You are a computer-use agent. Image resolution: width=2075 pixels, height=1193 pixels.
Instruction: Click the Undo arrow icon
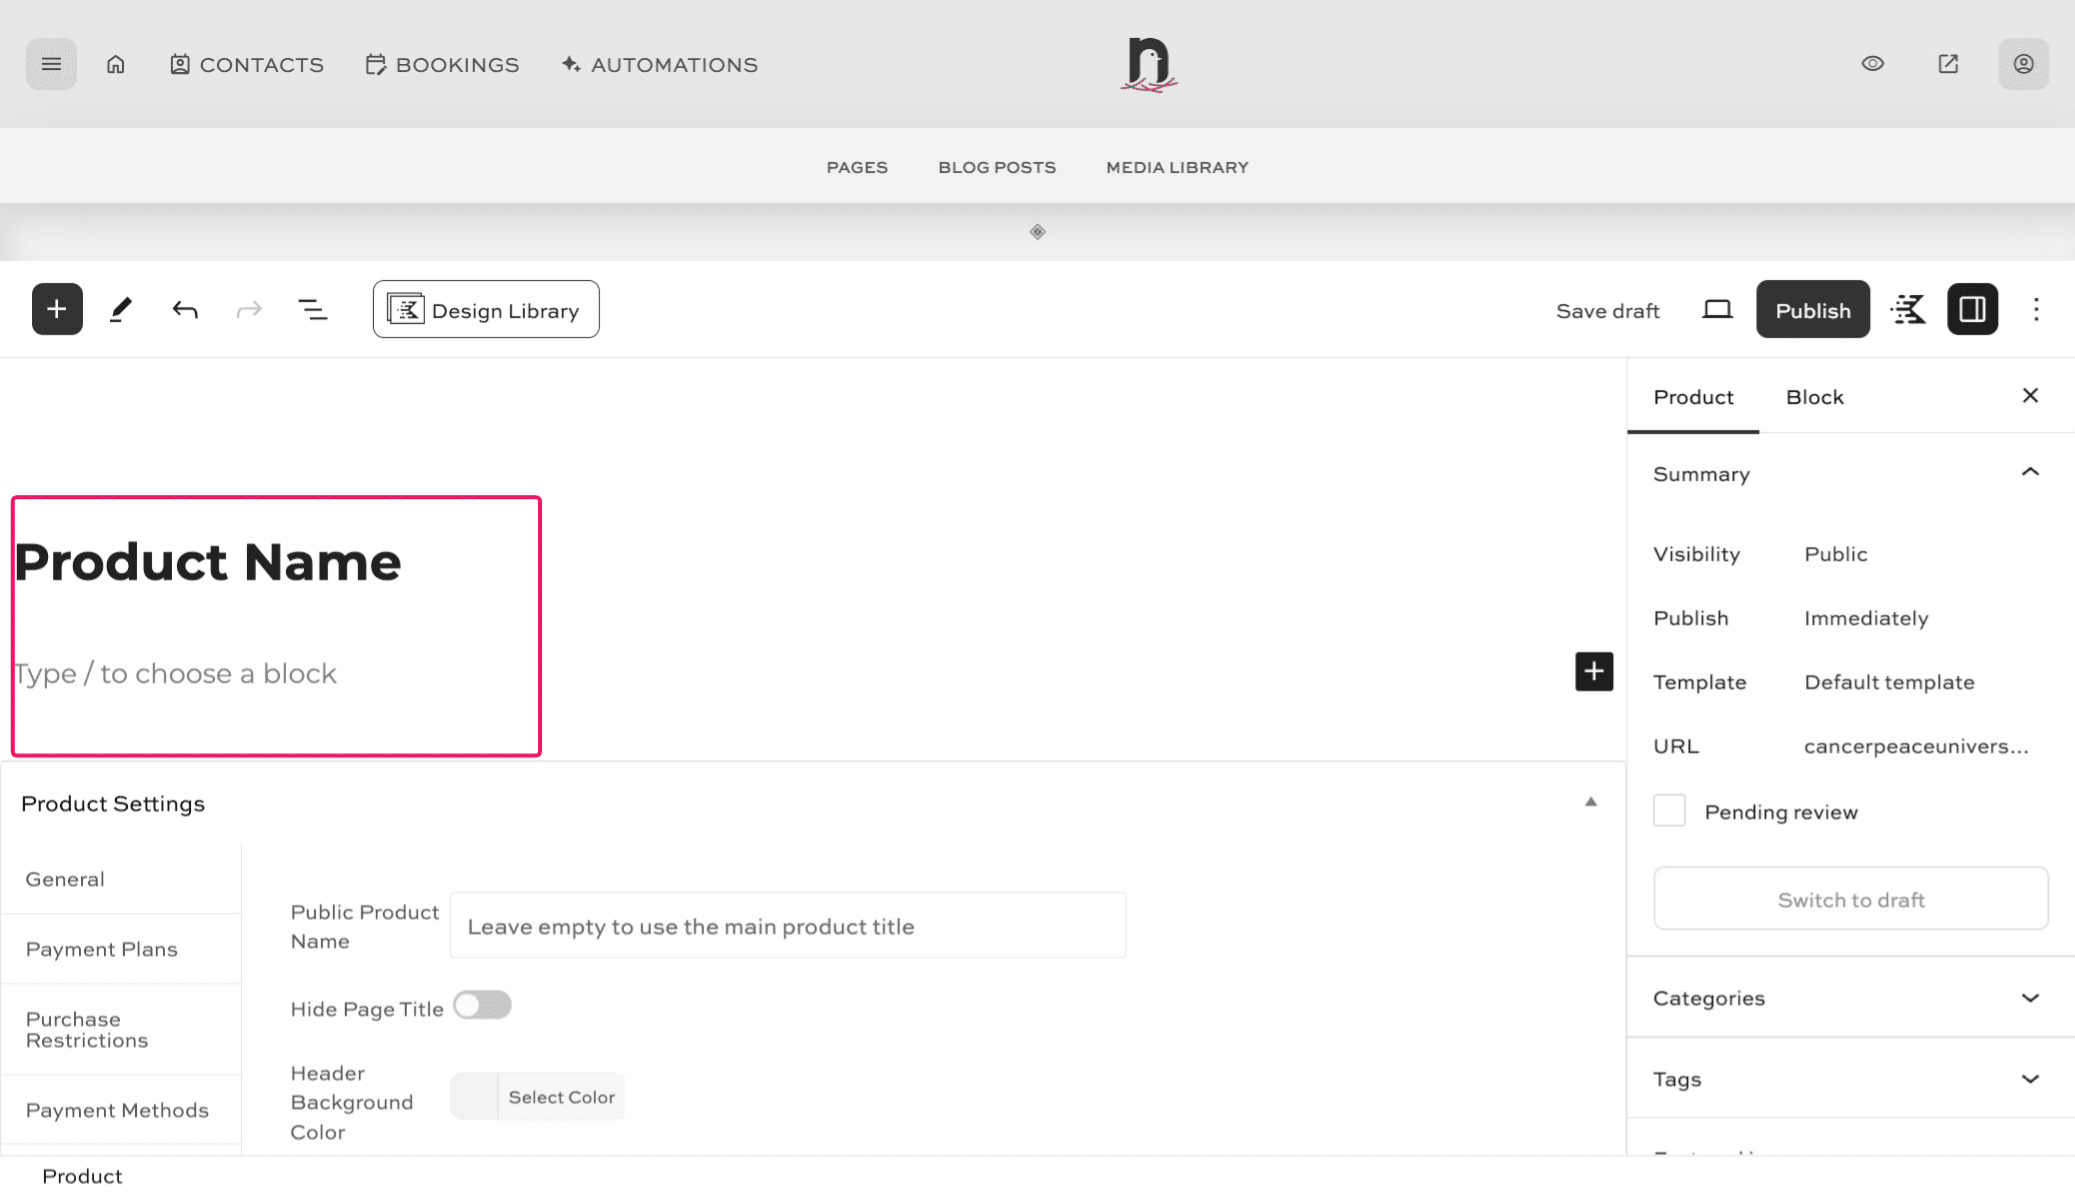point(184,309)
